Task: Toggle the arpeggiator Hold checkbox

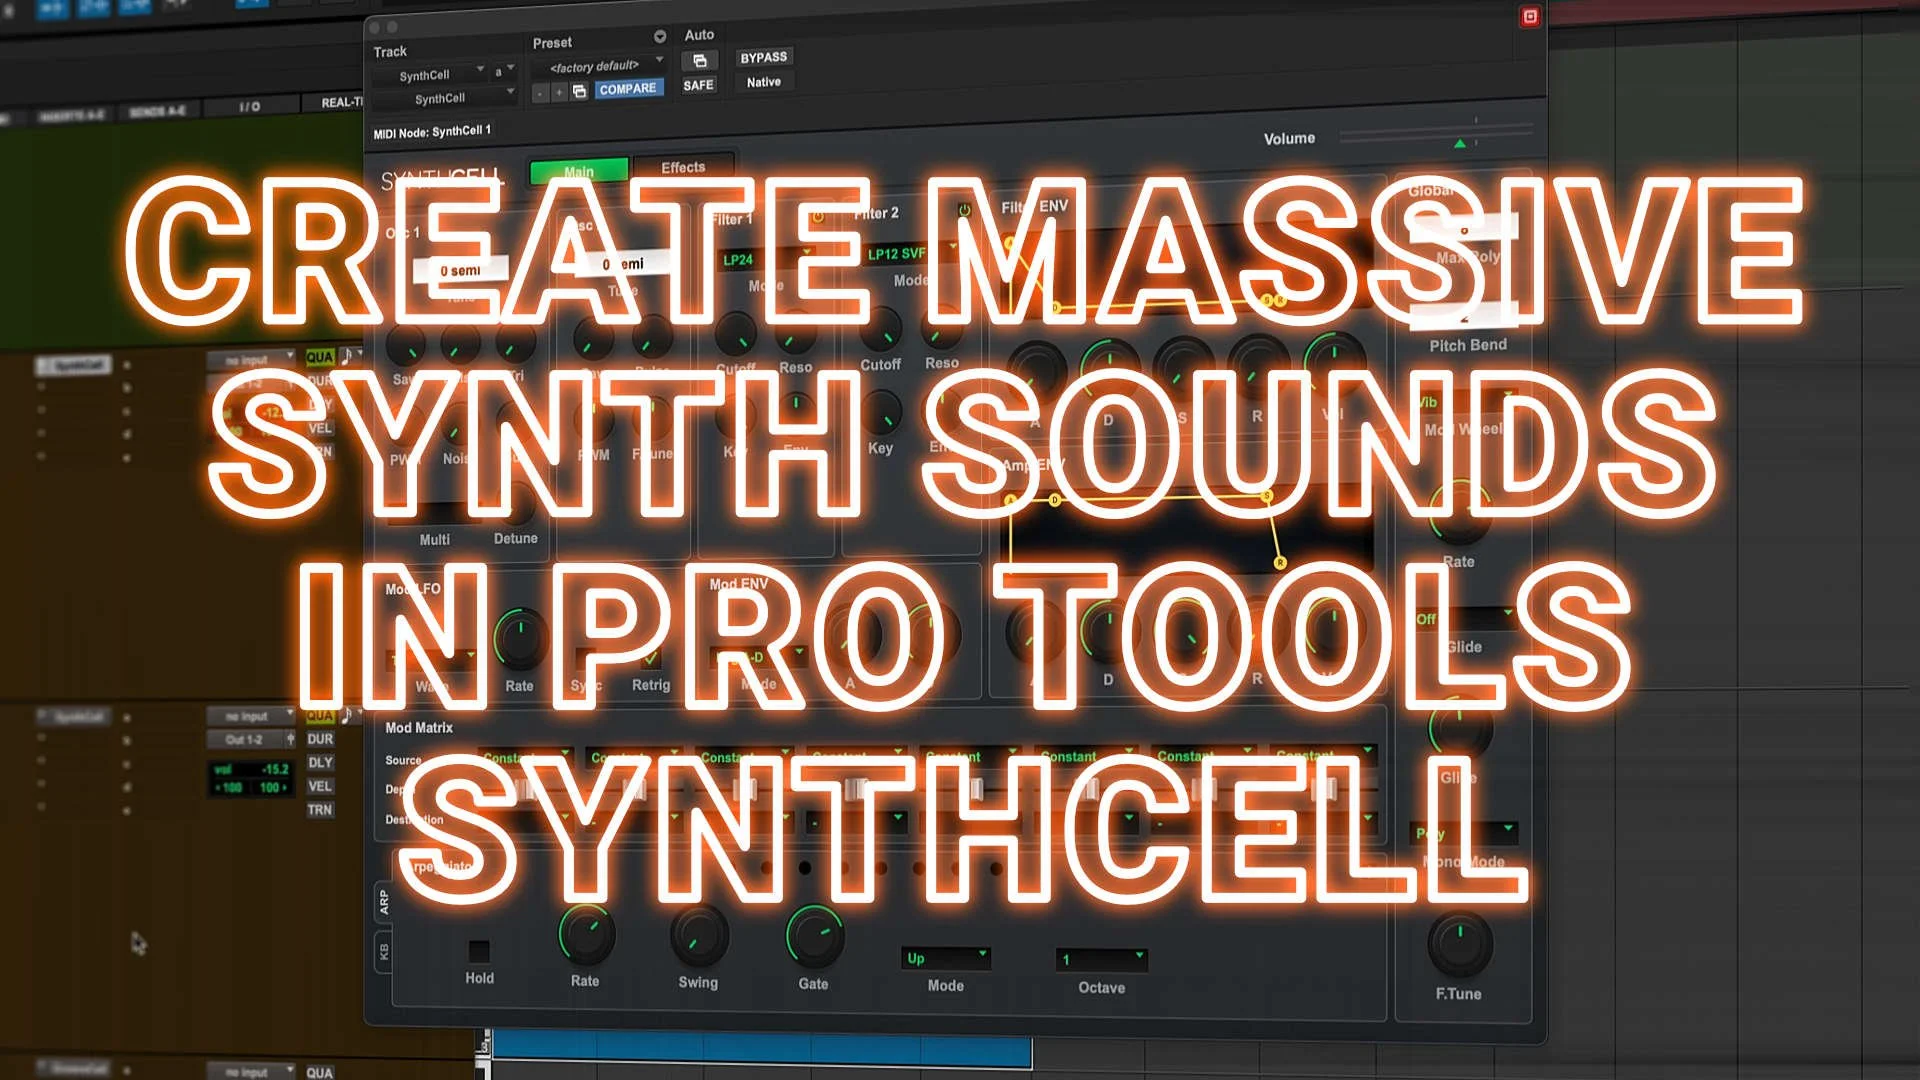Action: [479, 950]
